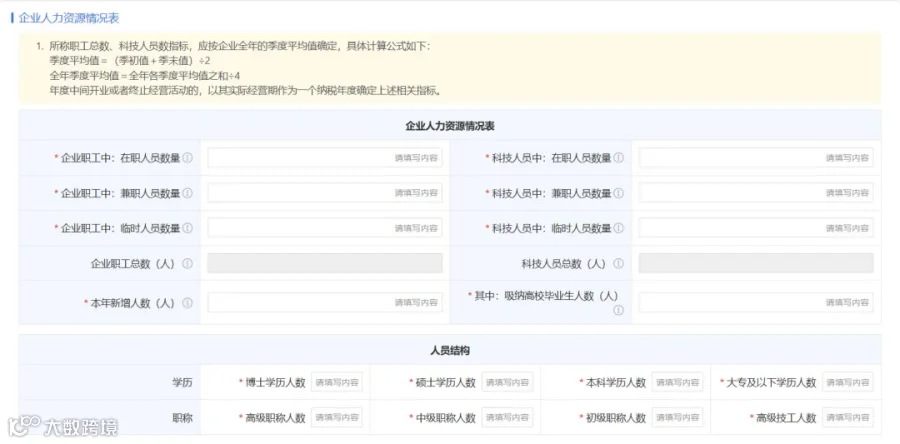Viewport: 900px width, 444px height.
Task: Click the 企业人力资源情况表 table header
Action: coord(450,126)
